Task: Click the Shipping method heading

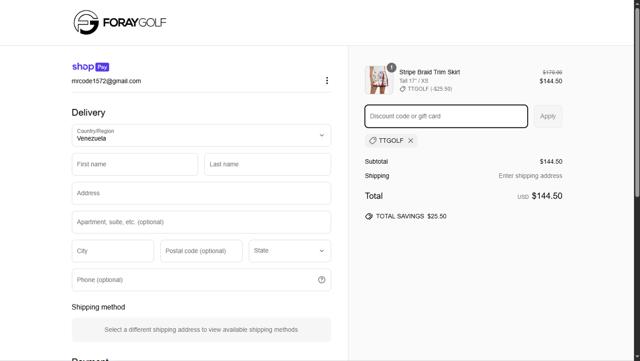Action: pos(98,307)
